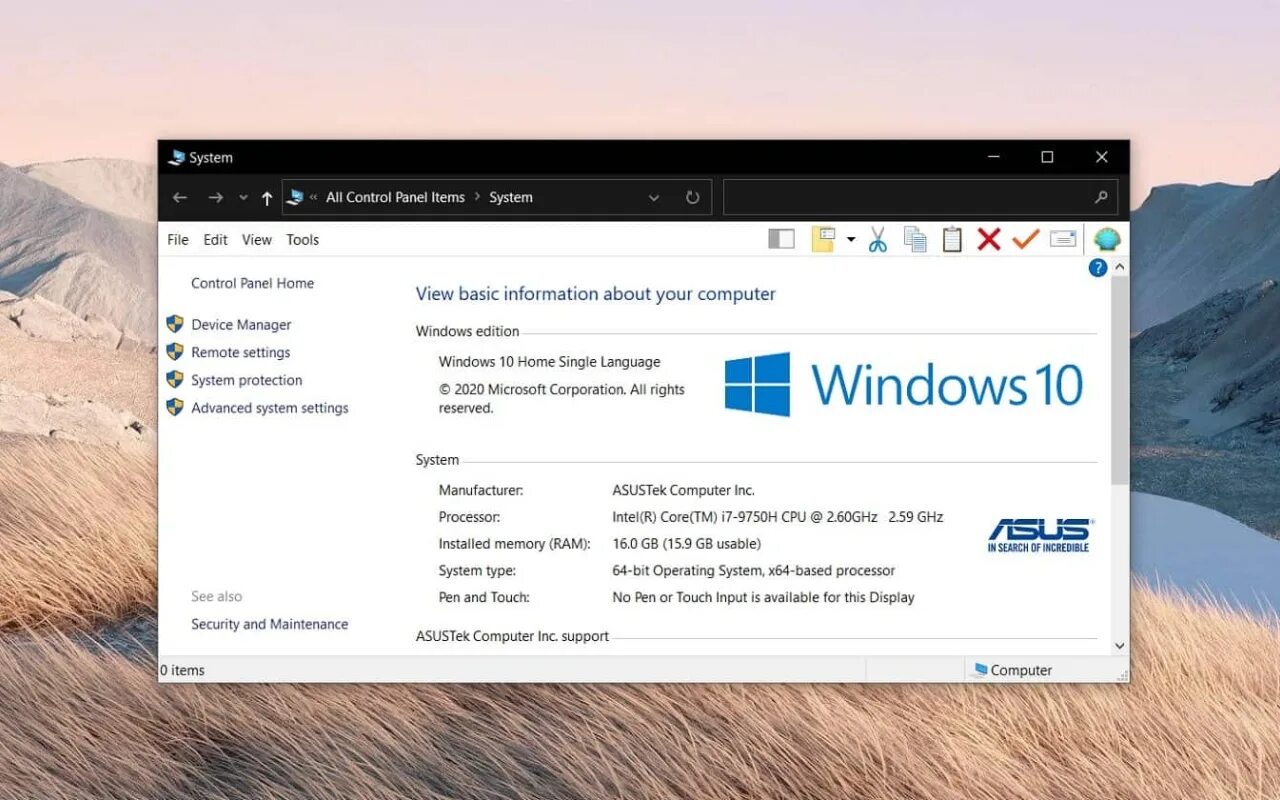
Task: Open the Tools menu
Action: 302,239
